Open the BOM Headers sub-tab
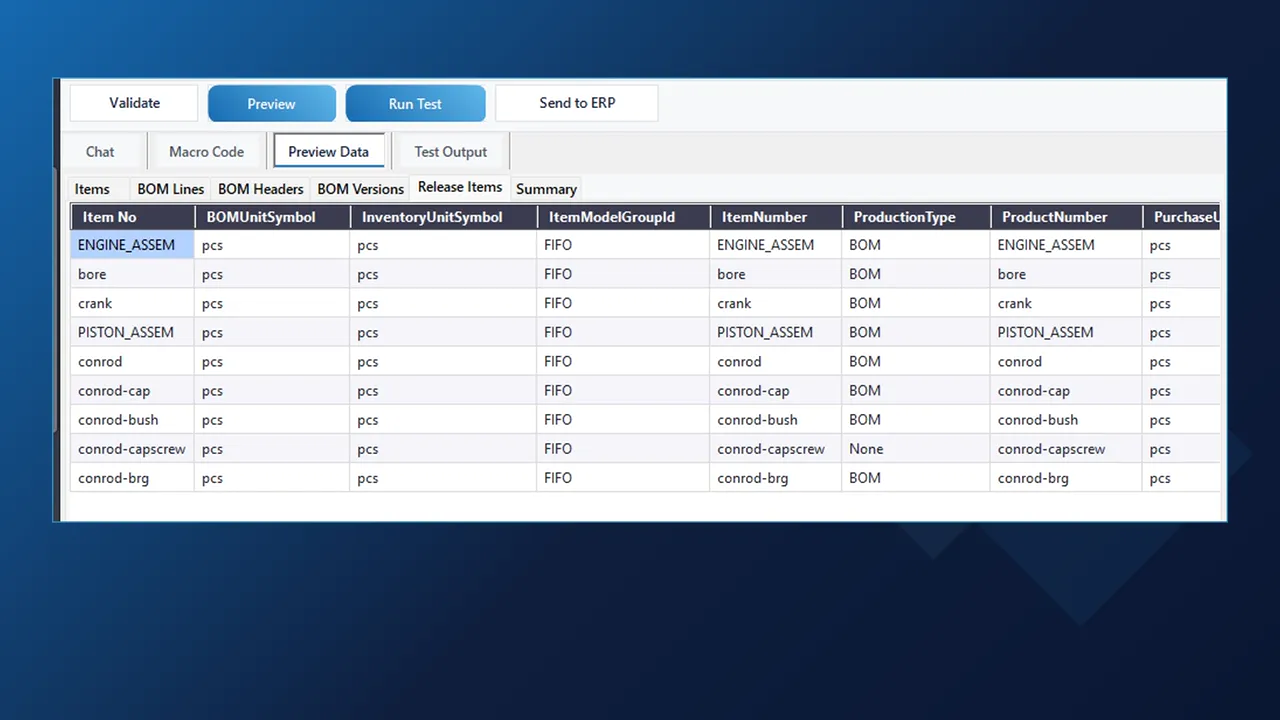The image size is (1280, 720). click(261, 189)
